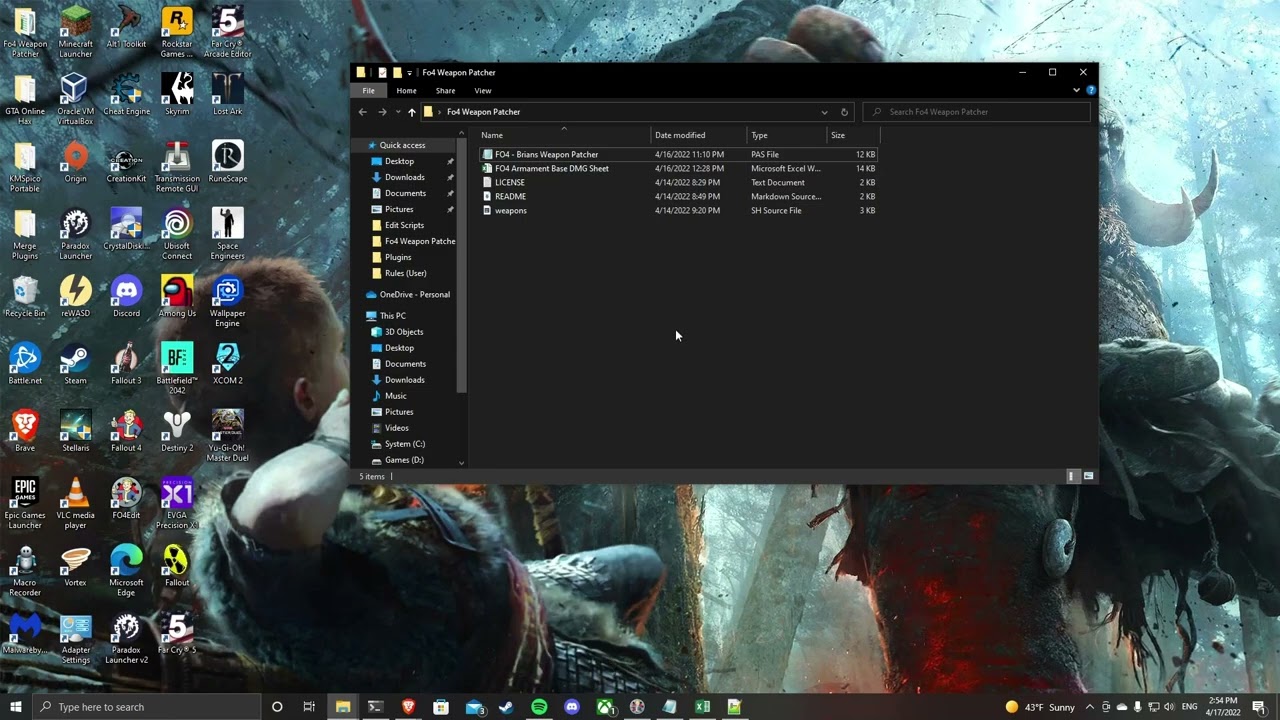Open System (C:) drive in navigation pane
The width and height of the screenshot is (1280, 720).
coord(397,444)
